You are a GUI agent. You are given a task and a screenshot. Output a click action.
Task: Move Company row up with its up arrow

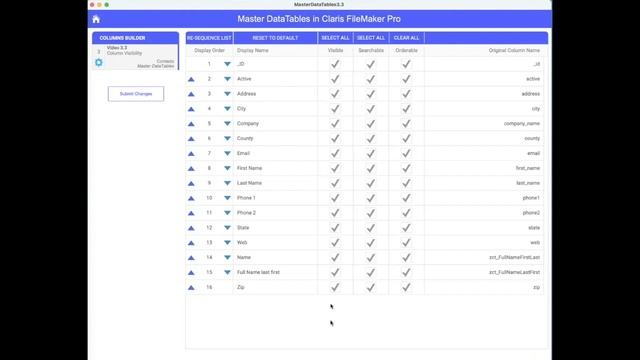191,124
